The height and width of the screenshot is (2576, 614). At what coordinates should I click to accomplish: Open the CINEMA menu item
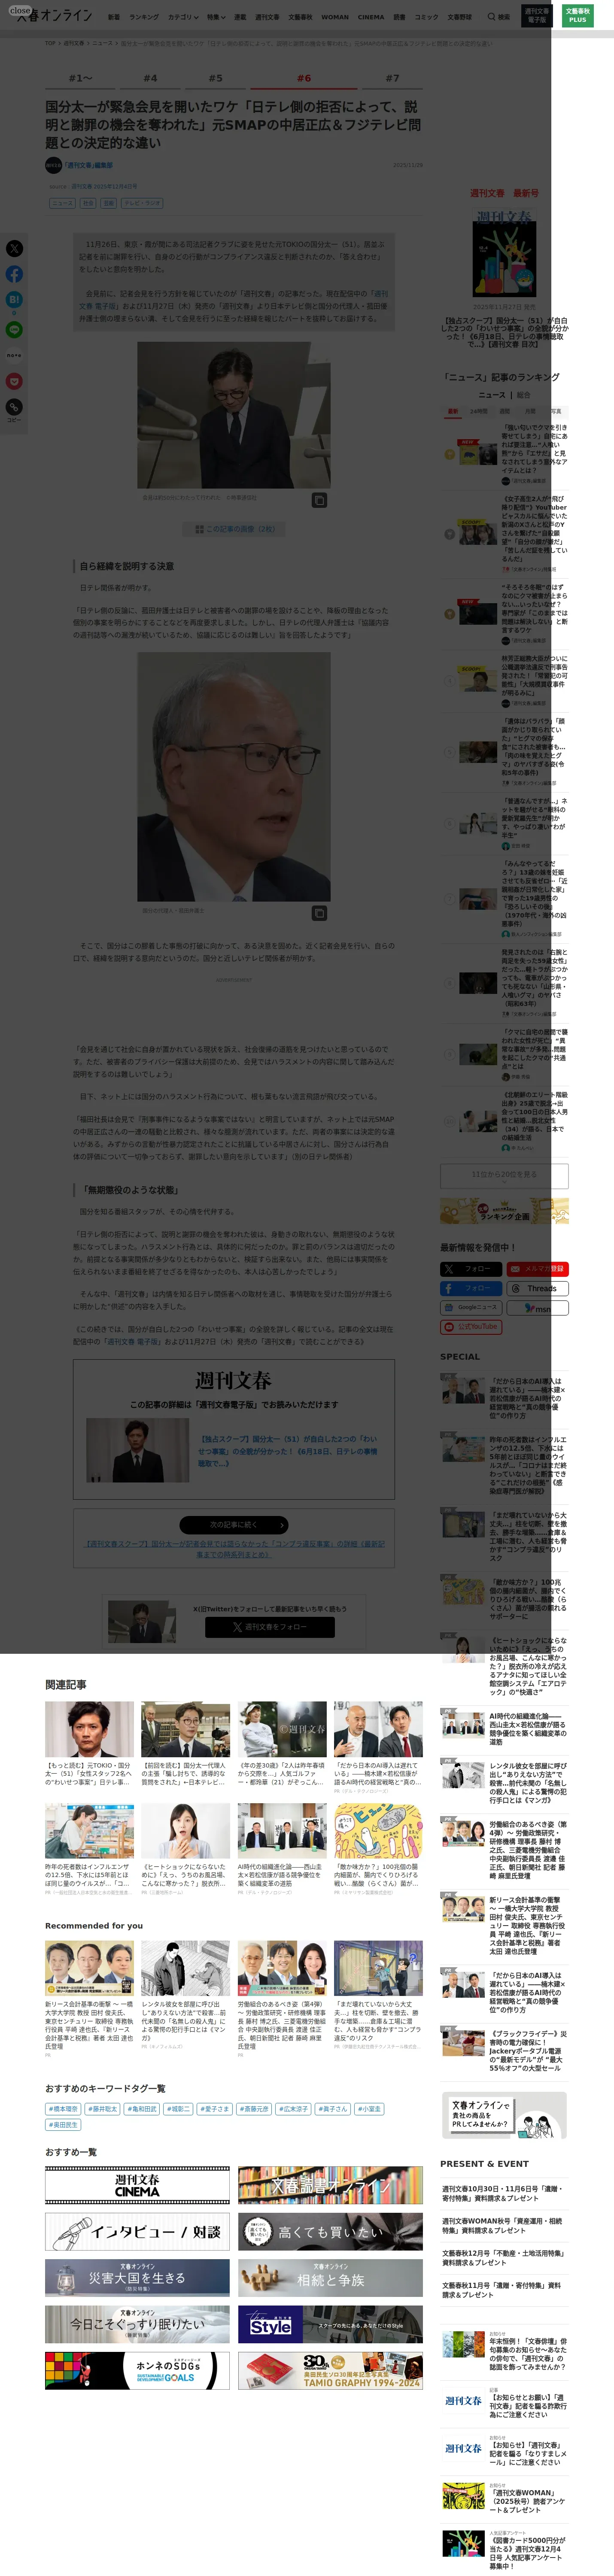click(x=371, y=17)
